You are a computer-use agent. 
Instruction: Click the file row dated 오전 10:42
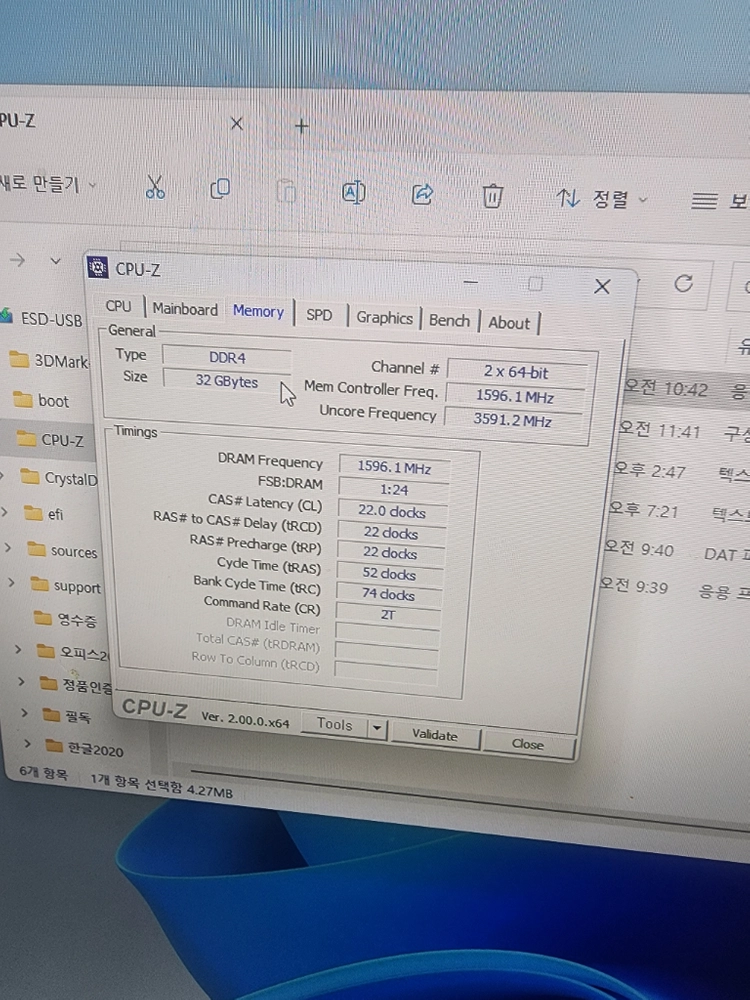pos(686,388)
